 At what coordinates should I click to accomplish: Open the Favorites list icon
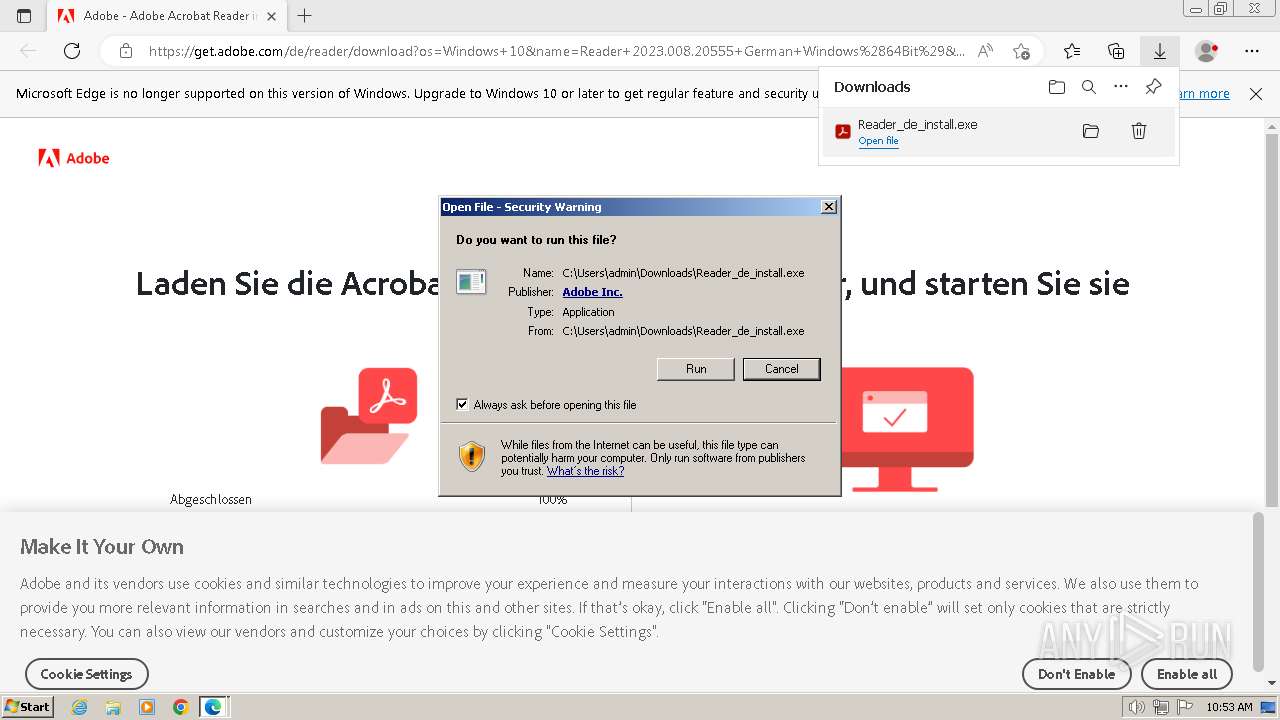pyautogui.click(x=1072, y=51)
